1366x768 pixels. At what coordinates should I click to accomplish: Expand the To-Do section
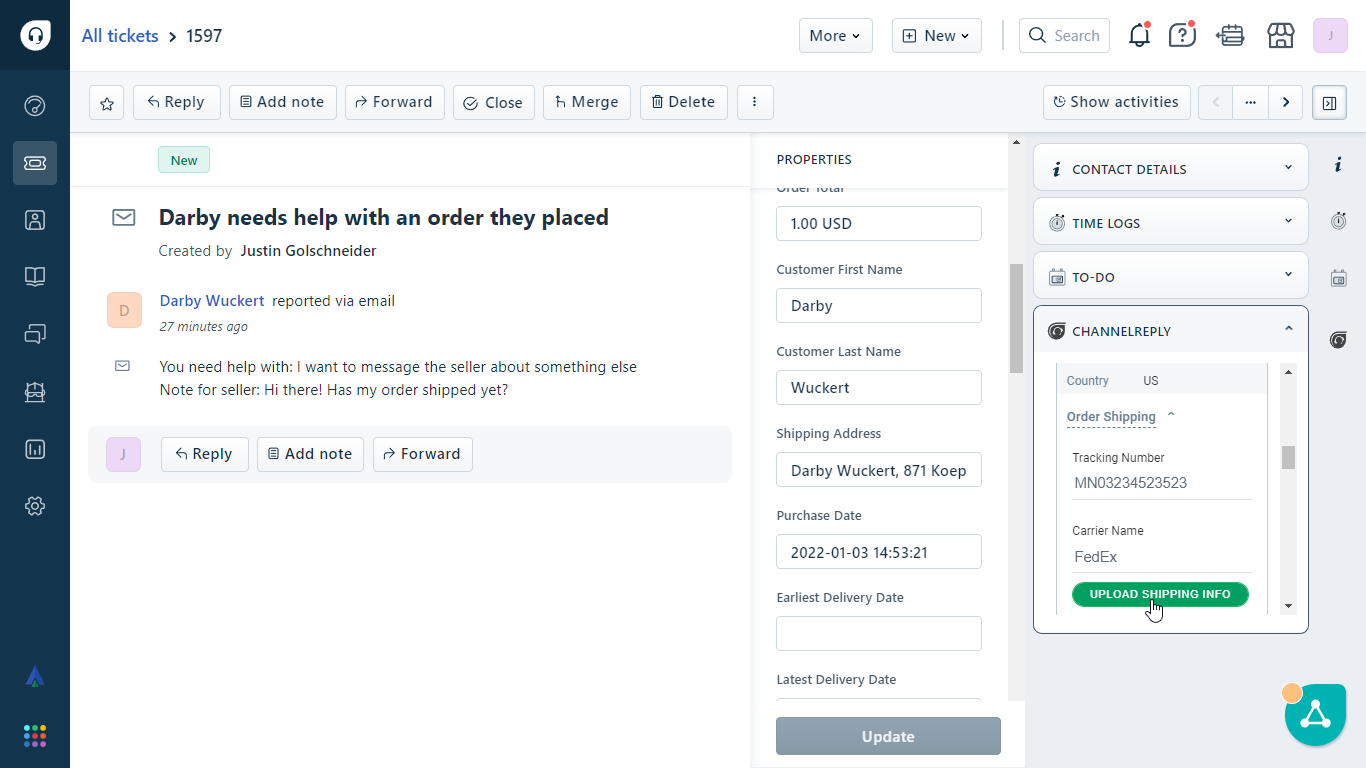[x=1170, y=276]
